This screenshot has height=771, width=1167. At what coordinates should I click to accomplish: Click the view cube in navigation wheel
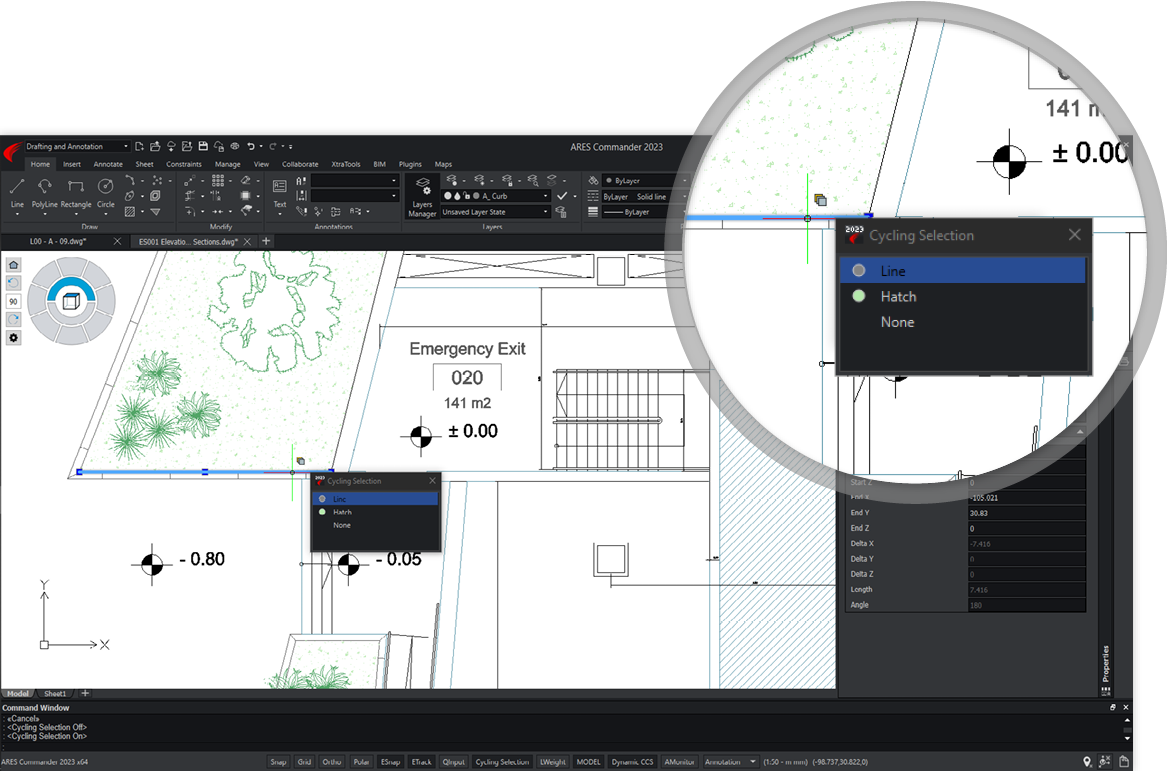71,301
